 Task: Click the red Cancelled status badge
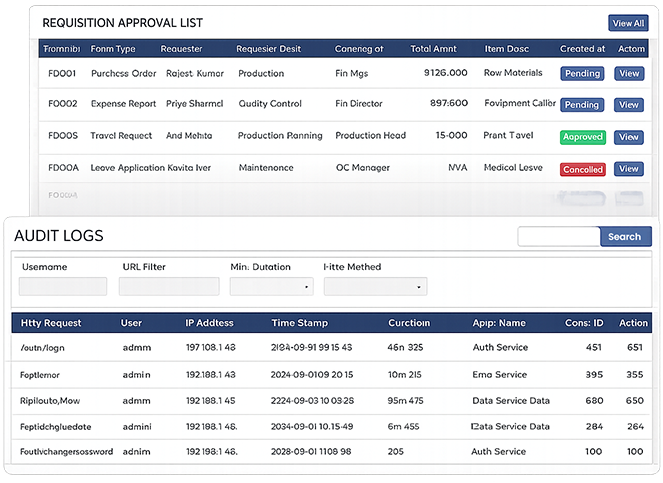582,170
